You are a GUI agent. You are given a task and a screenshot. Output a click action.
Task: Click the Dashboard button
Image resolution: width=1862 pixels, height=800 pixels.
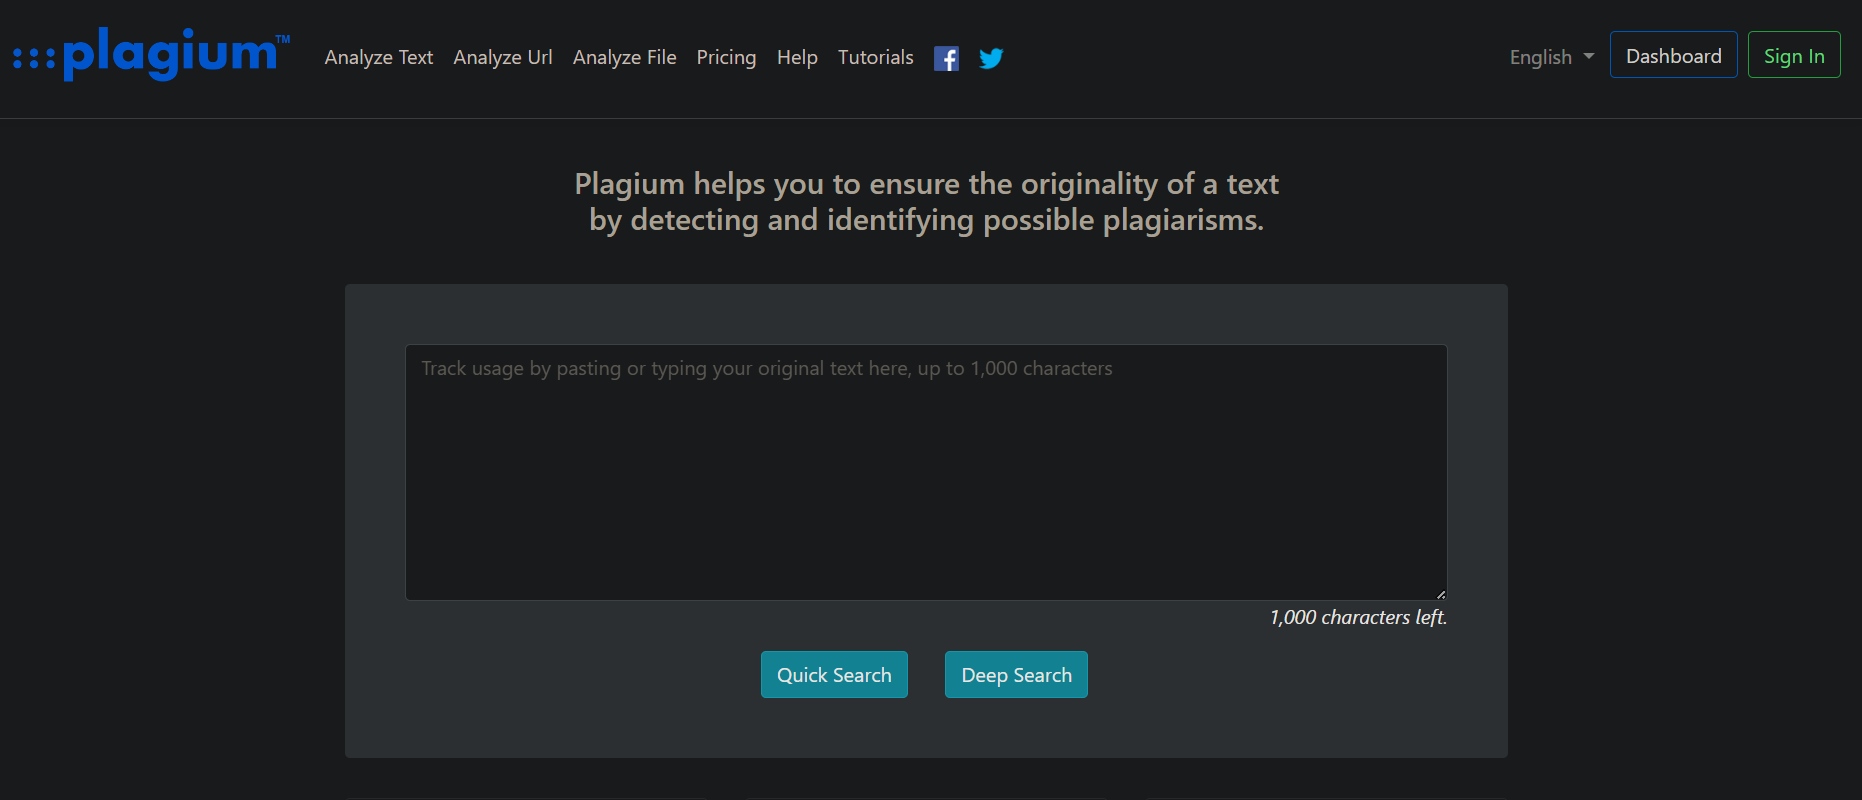pos(1674,55)
